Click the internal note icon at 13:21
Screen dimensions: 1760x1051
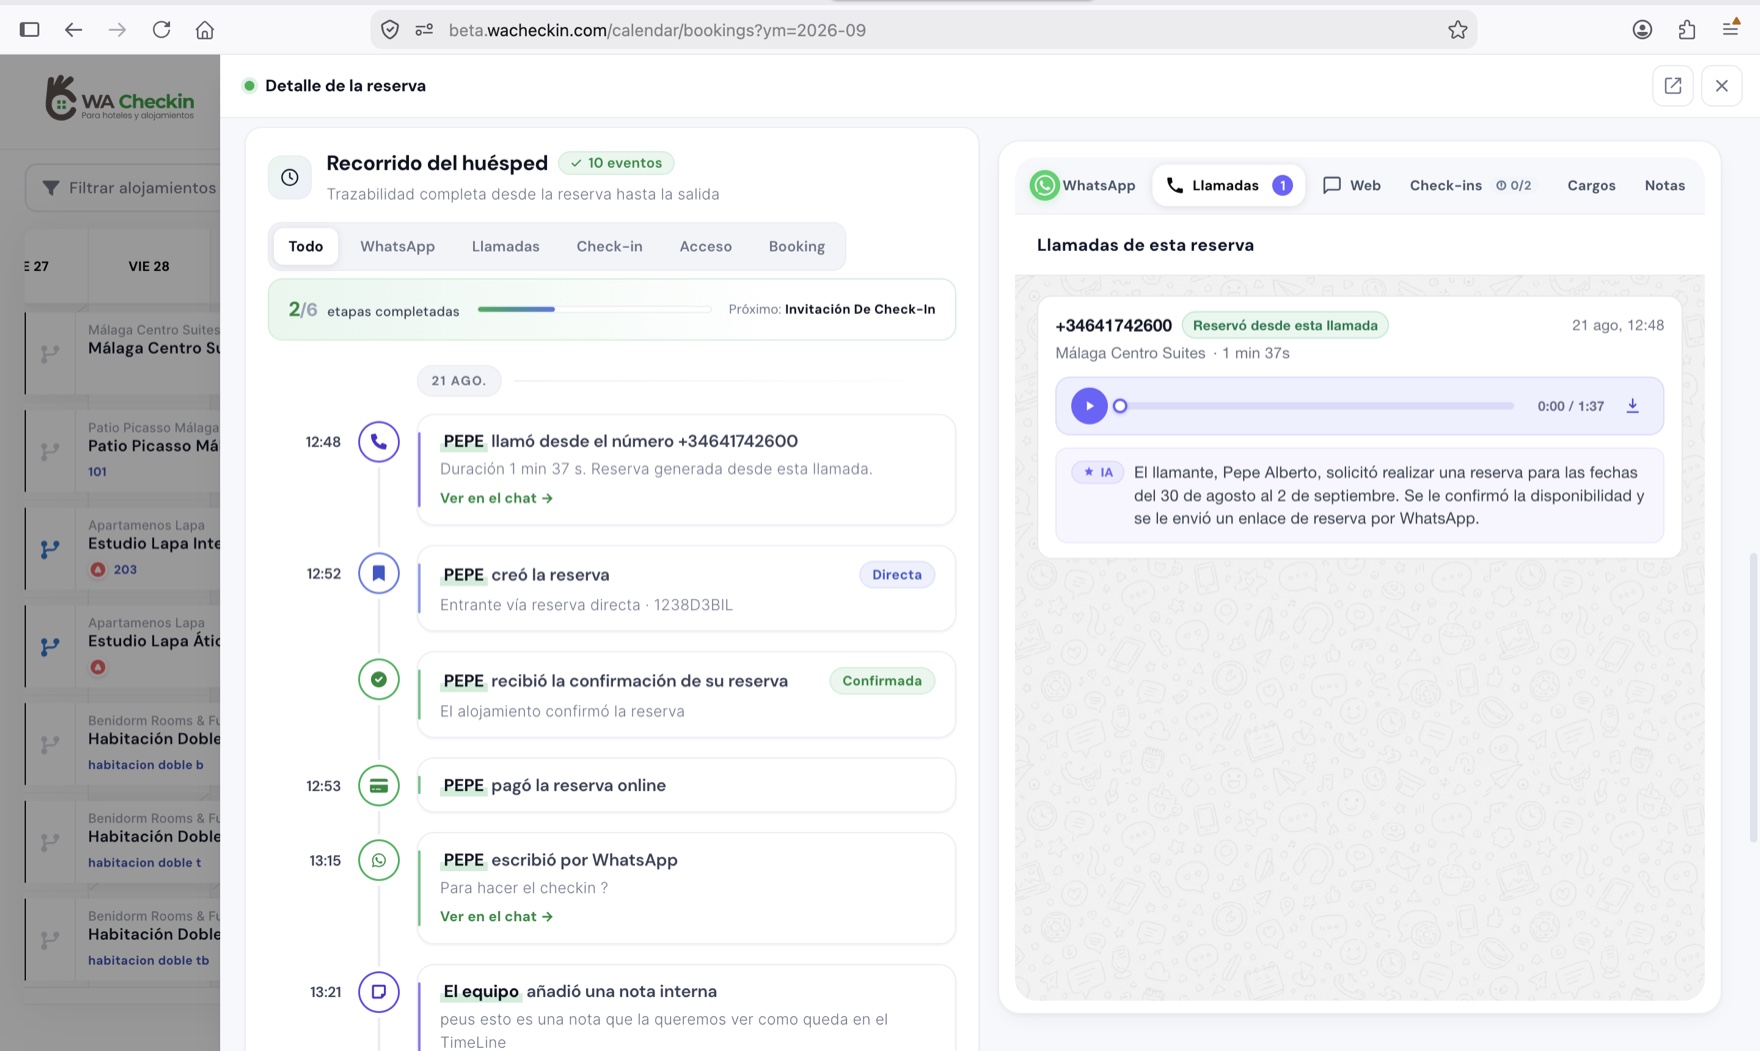(379, 992)
